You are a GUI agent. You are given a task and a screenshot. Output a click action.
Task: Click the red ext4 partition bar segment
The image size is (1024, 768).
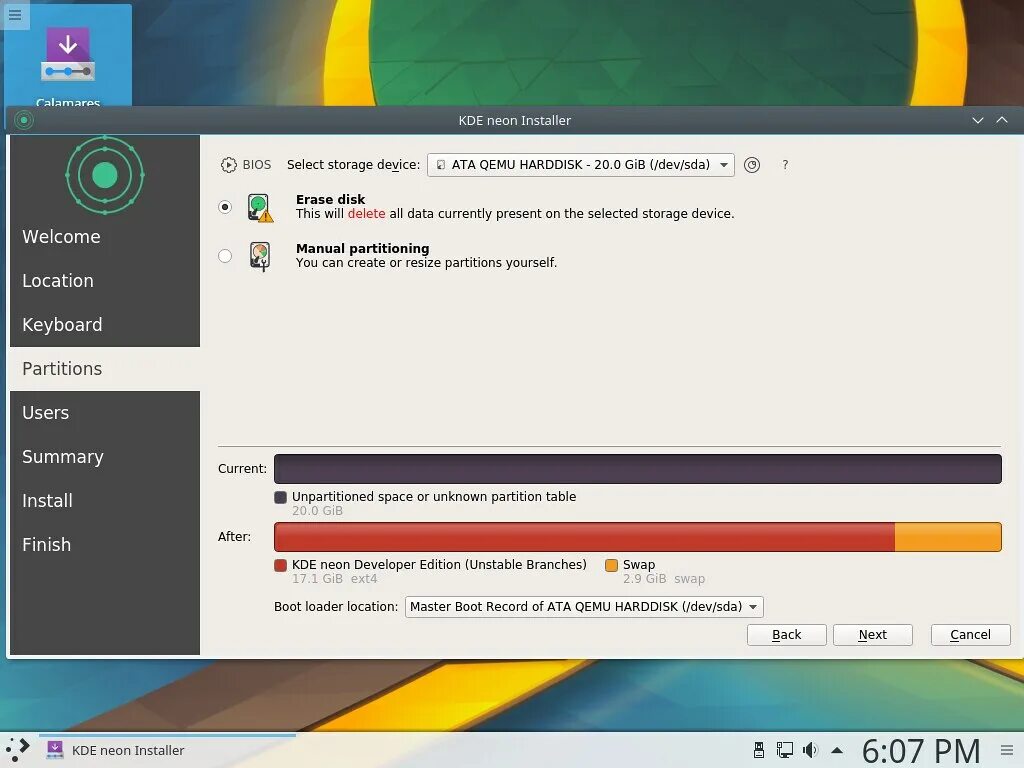tap(584, 537)
